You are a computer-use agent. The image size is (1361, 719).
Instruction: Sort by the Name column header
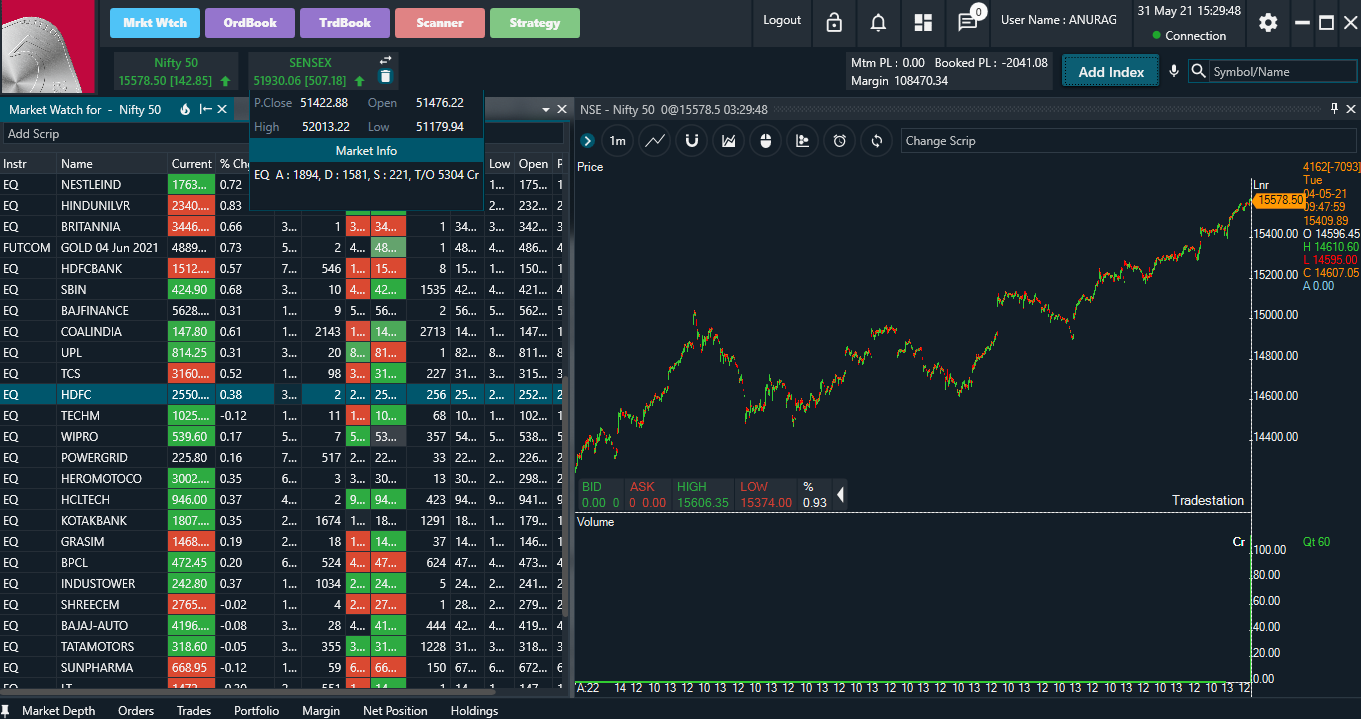click(x=112, y=164)
